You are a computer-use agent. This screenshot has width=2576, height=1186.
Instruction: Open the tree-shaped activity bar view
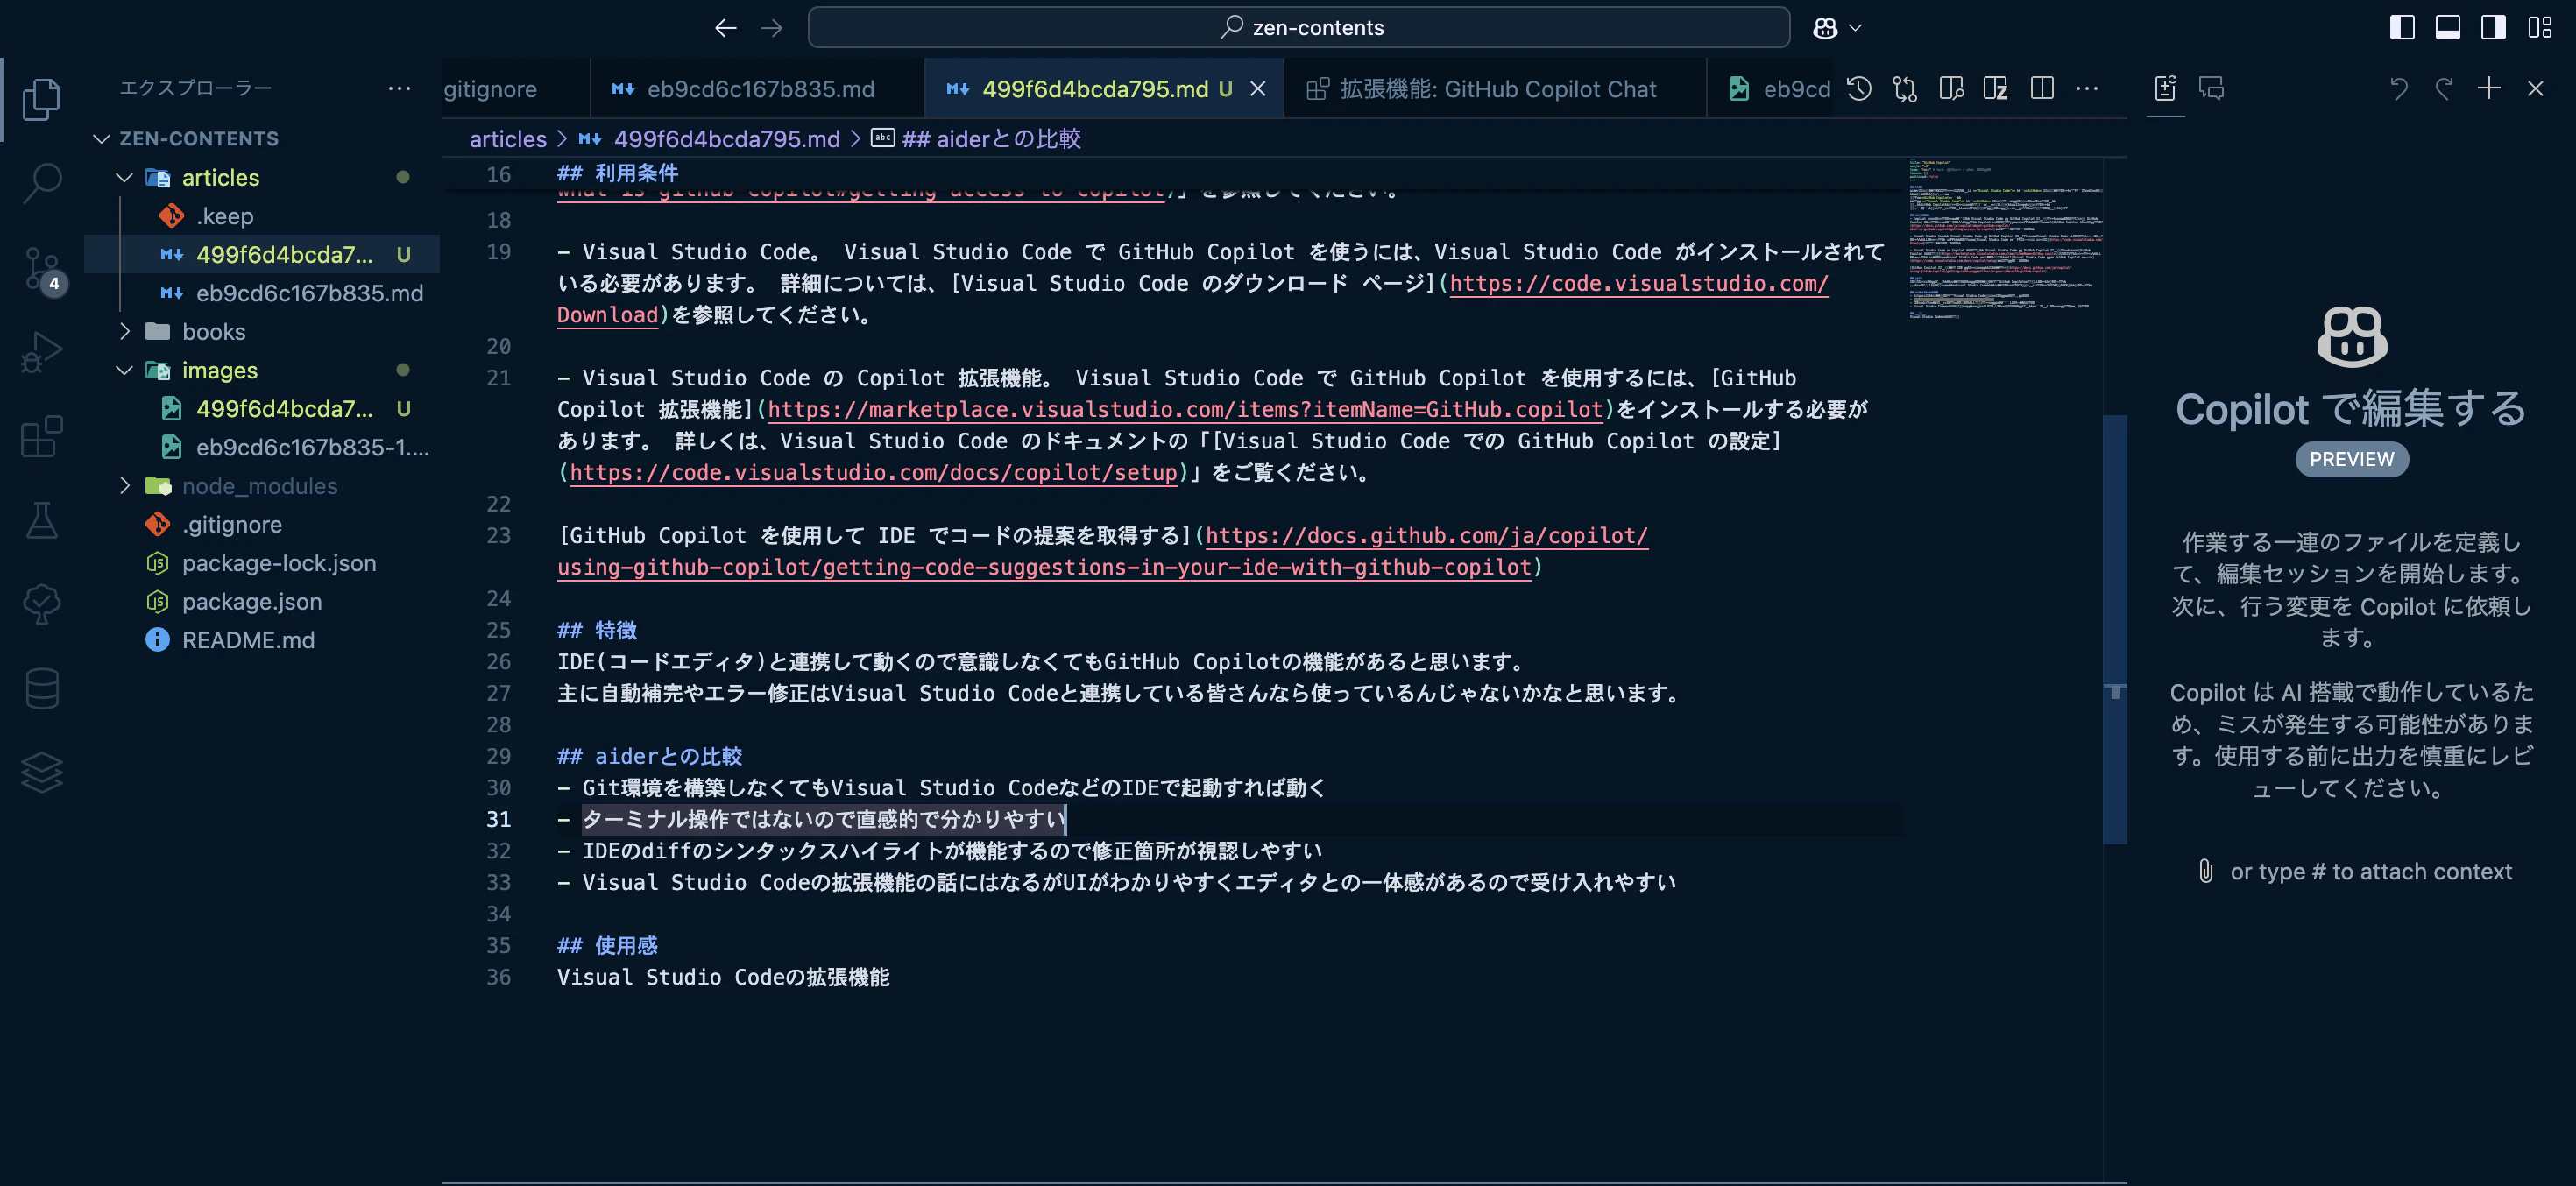41,604
